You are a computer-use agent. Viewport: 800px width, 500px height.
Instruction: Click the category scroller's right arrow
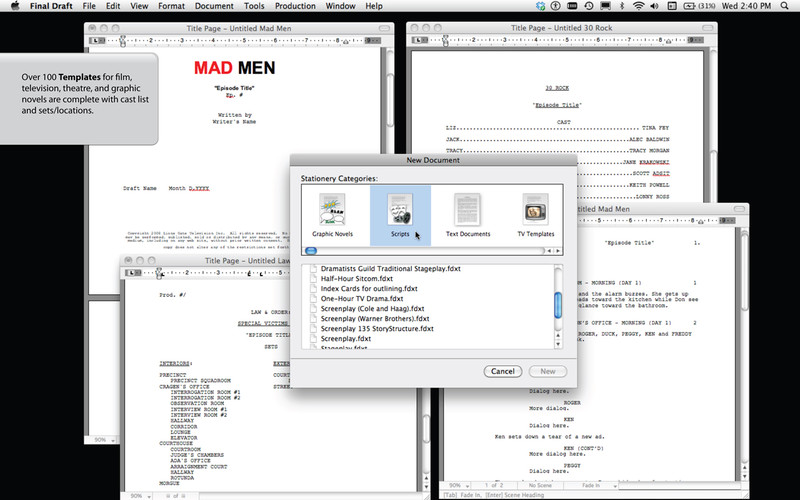(558, 251)
